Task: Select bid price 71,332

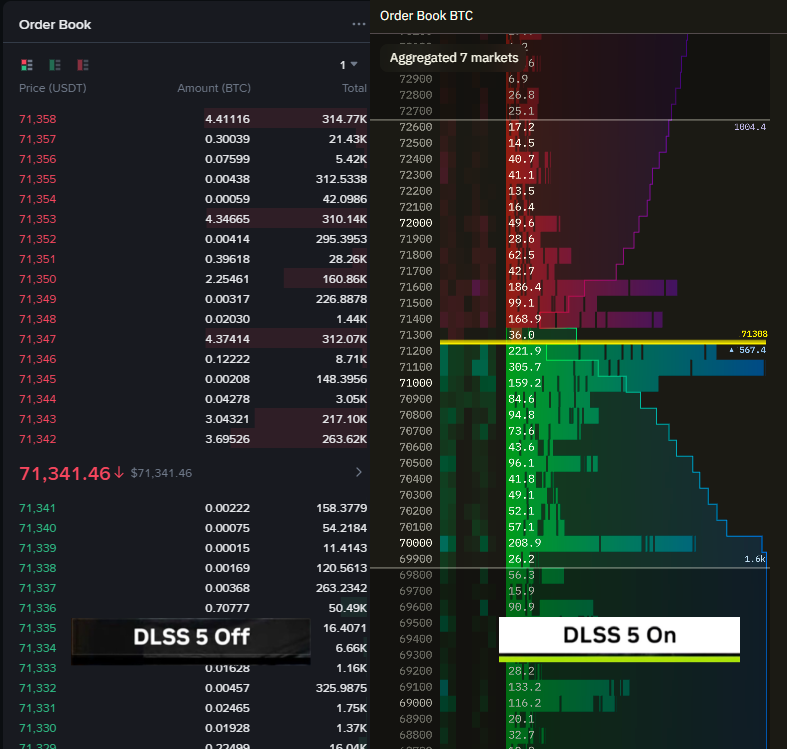Action: 38,688
